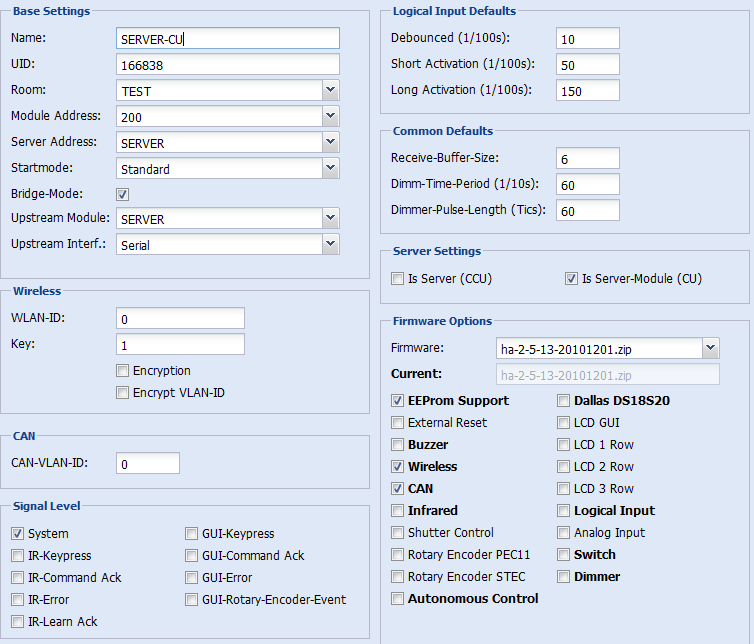Expand the Module Address dropdown
The height and width of the screenshot is (644, 754).
330,116
